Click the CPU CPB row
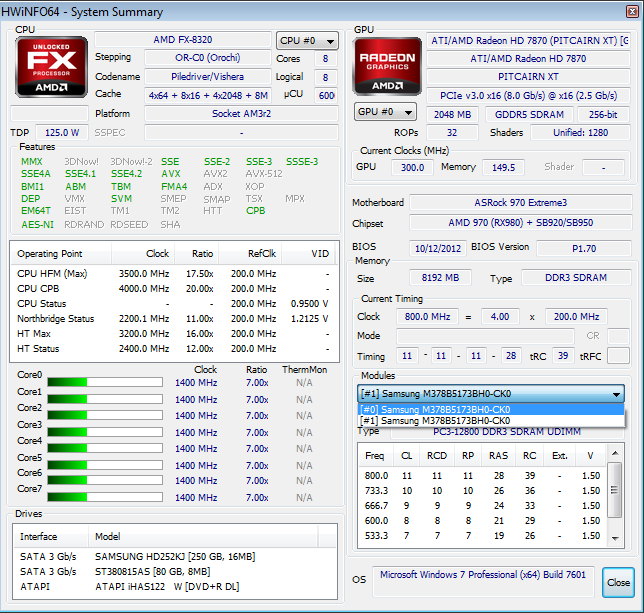The image size is (644, 613). tap(173, 289)
